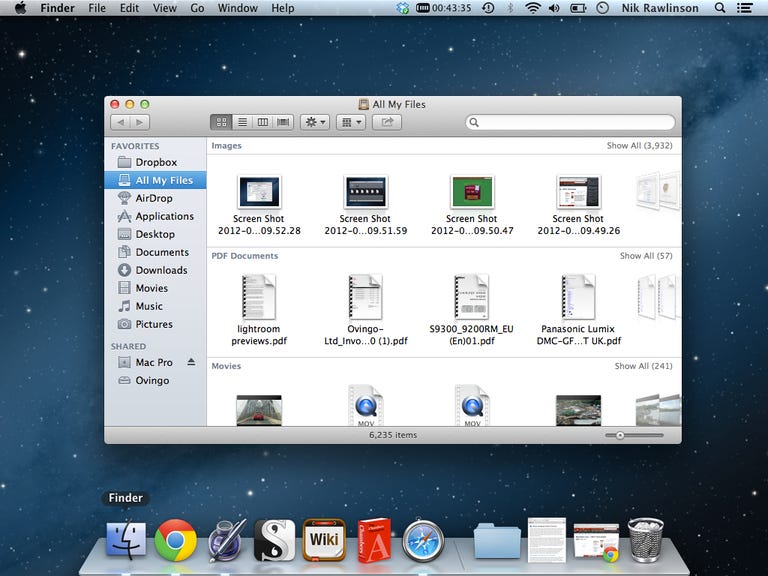
Task: Open the Google Chrome dock icon
Action: [175, 540]
